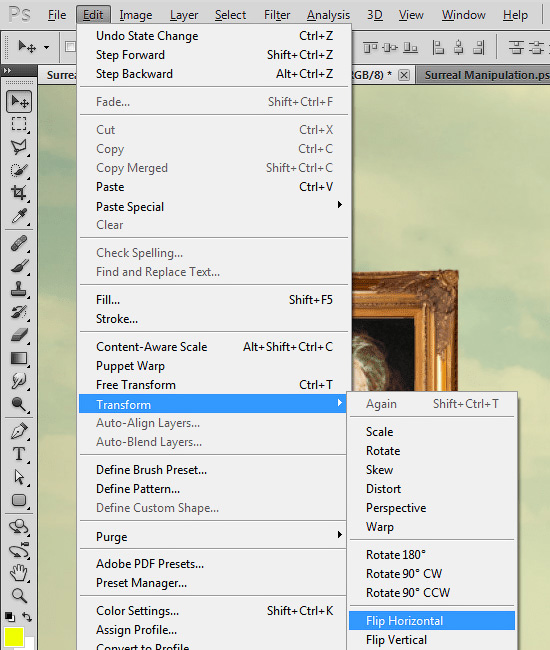550x650 pixels.
Task: Choose Rotate 90° CW
Action: tap(432, 574)
